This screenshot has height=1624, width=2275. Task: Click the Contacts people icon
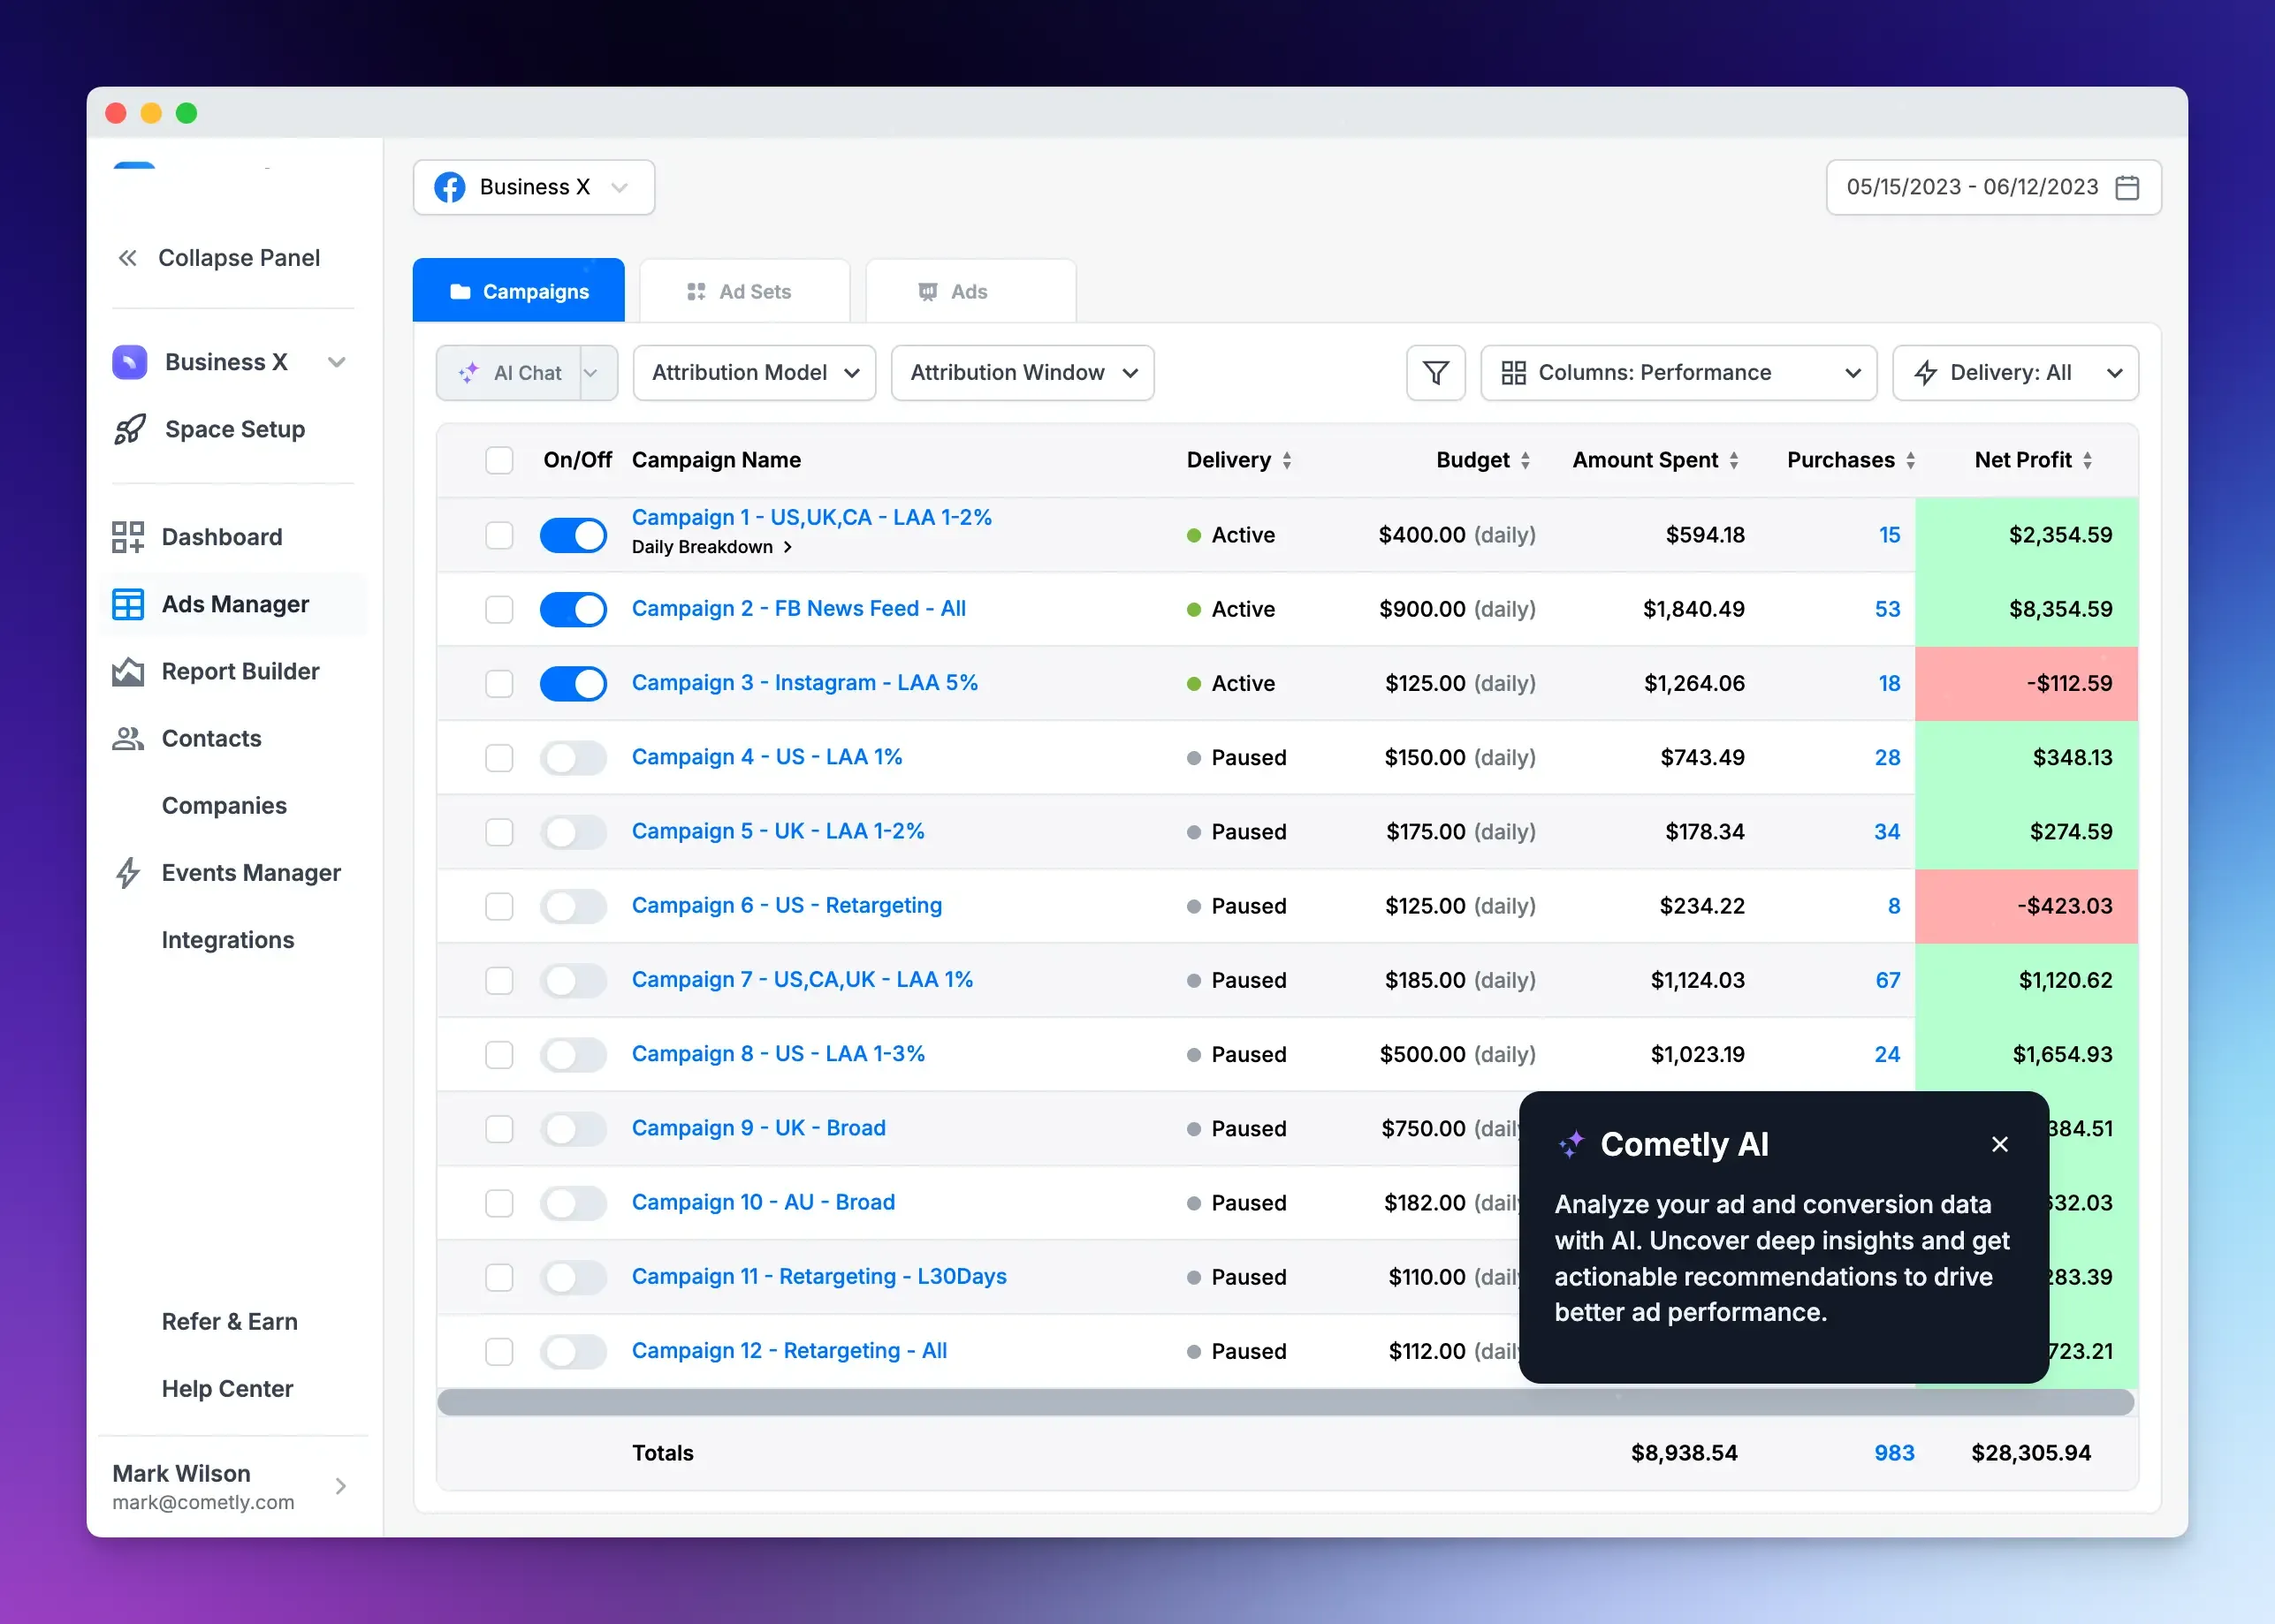tap(128, 739)
